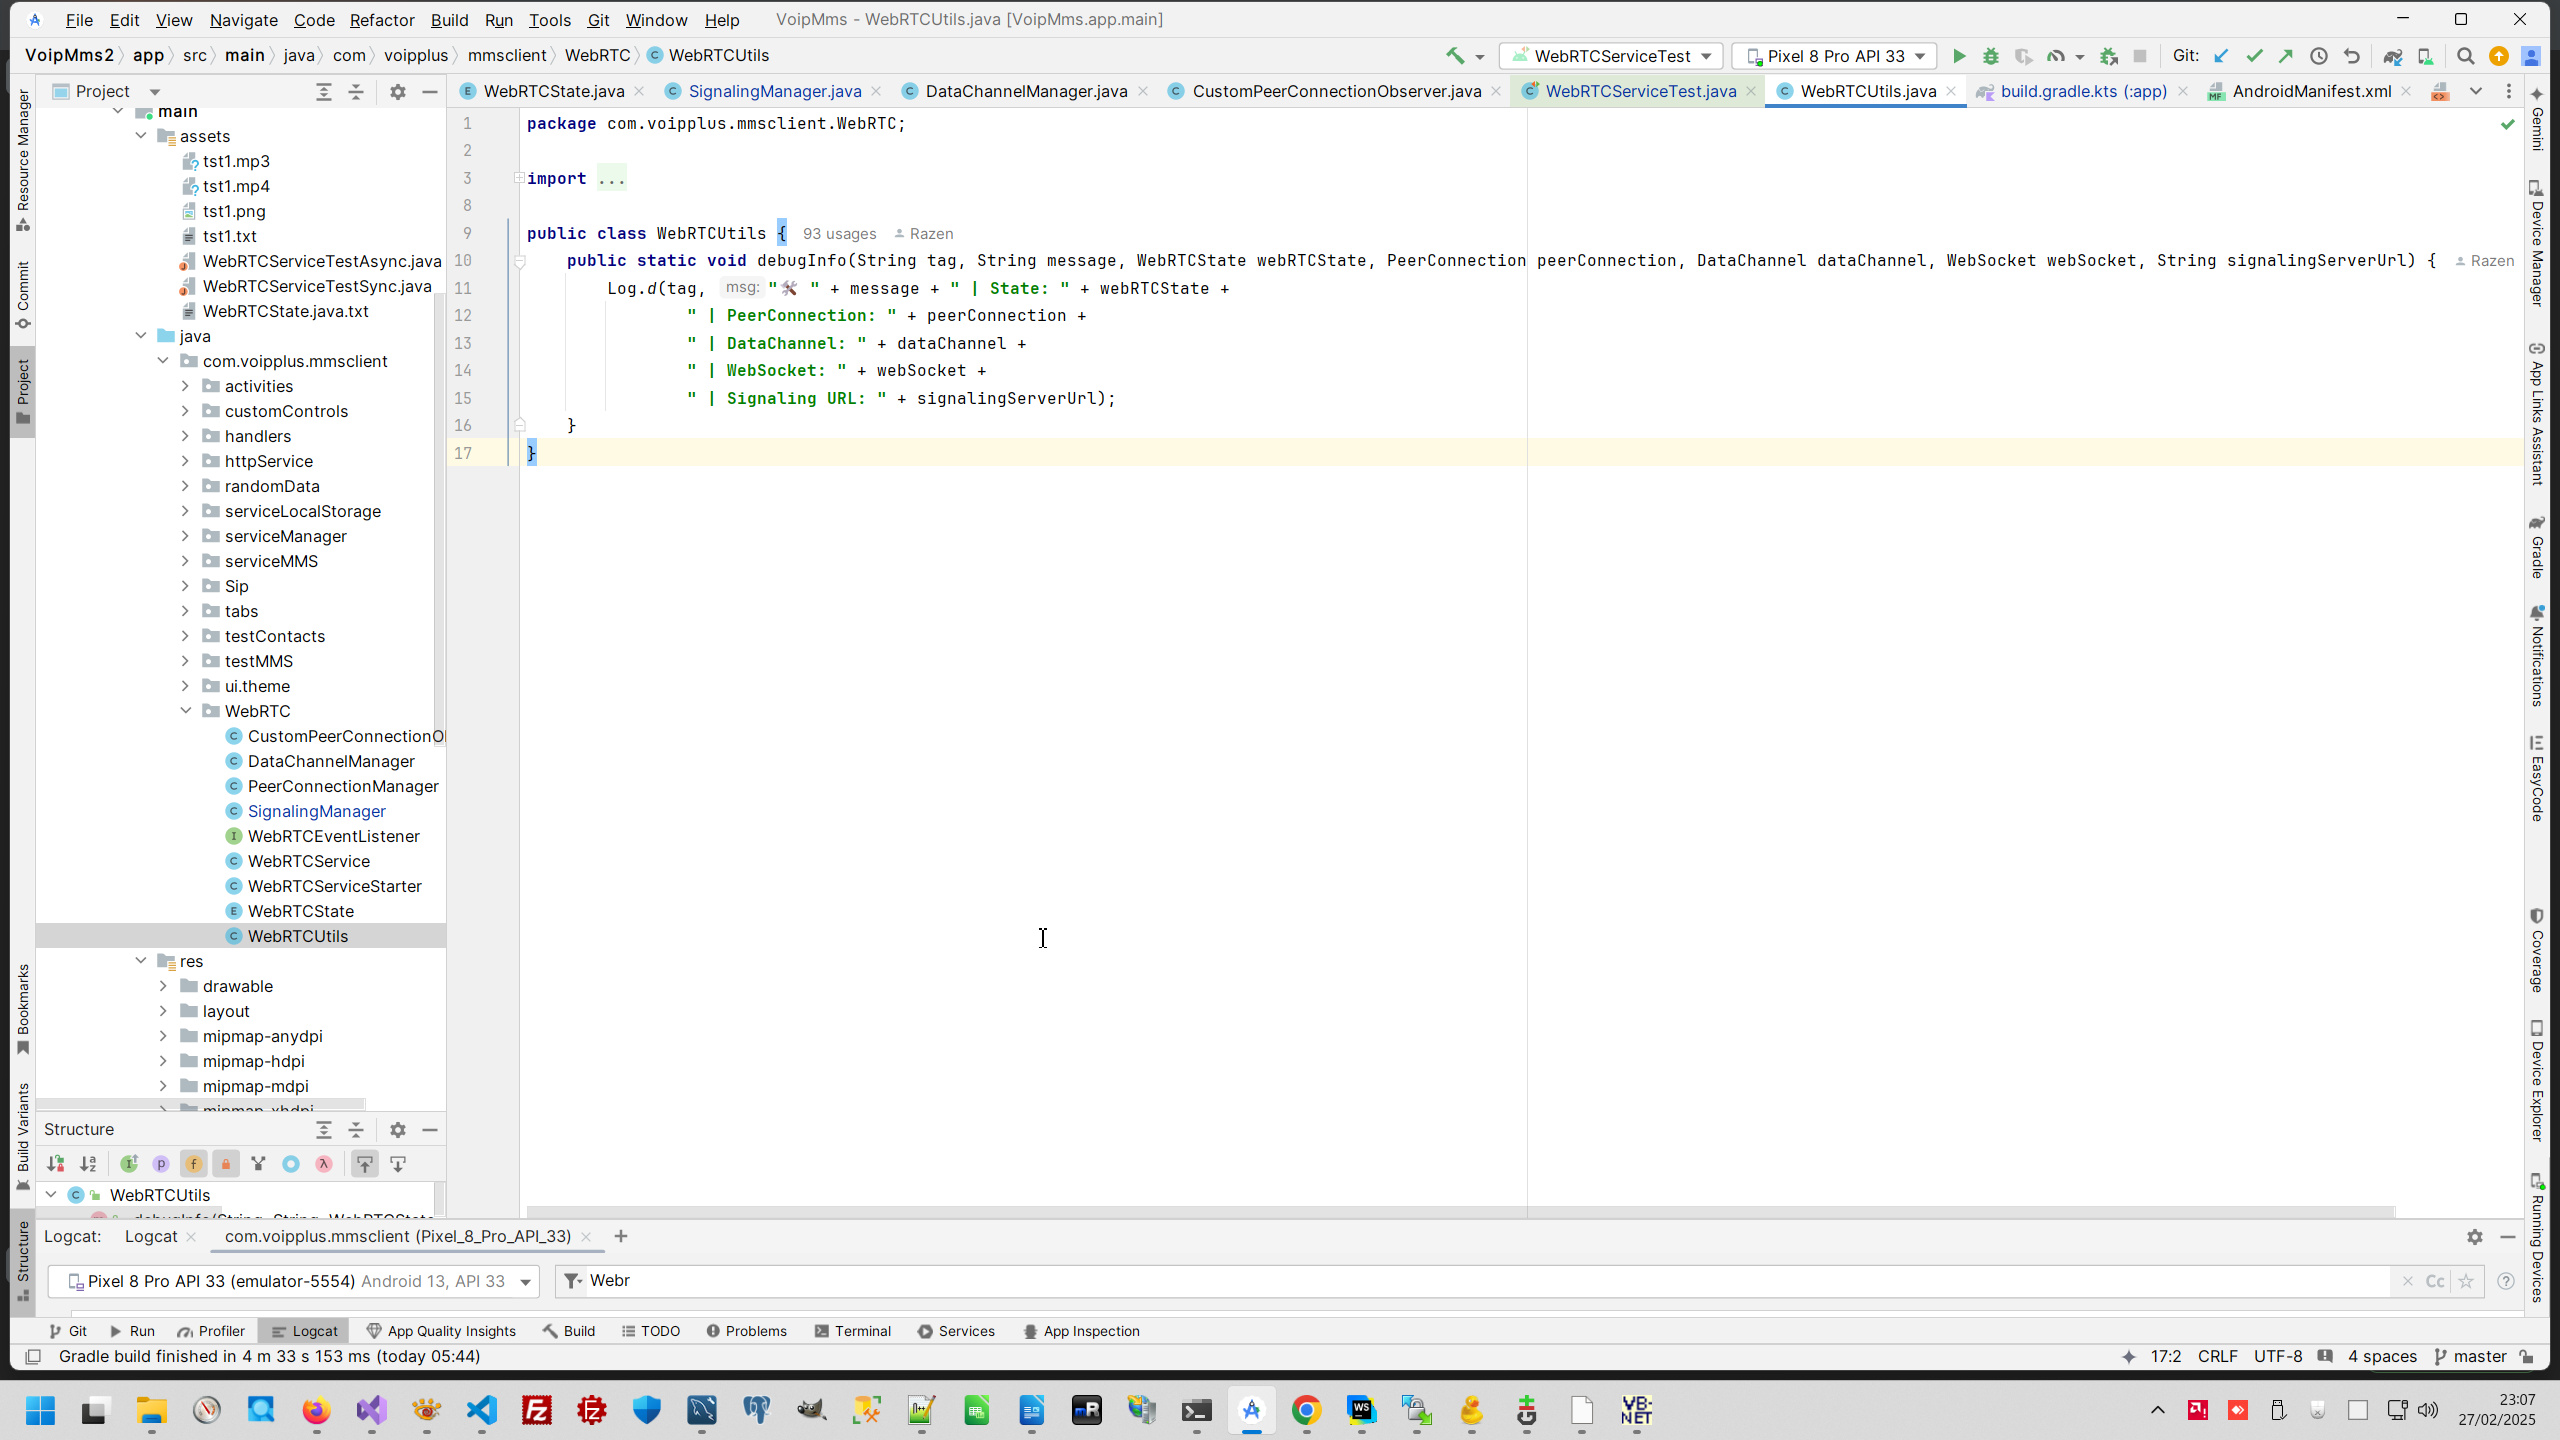Click Git update project blue arrow
The image size is (2560, 1440).
(2221, 56)
